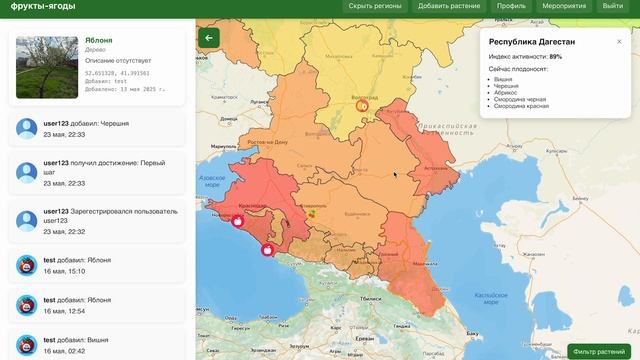The image size is (640, 360).
Task: Click the Каспийское море label on map
Action: (491, 298)
